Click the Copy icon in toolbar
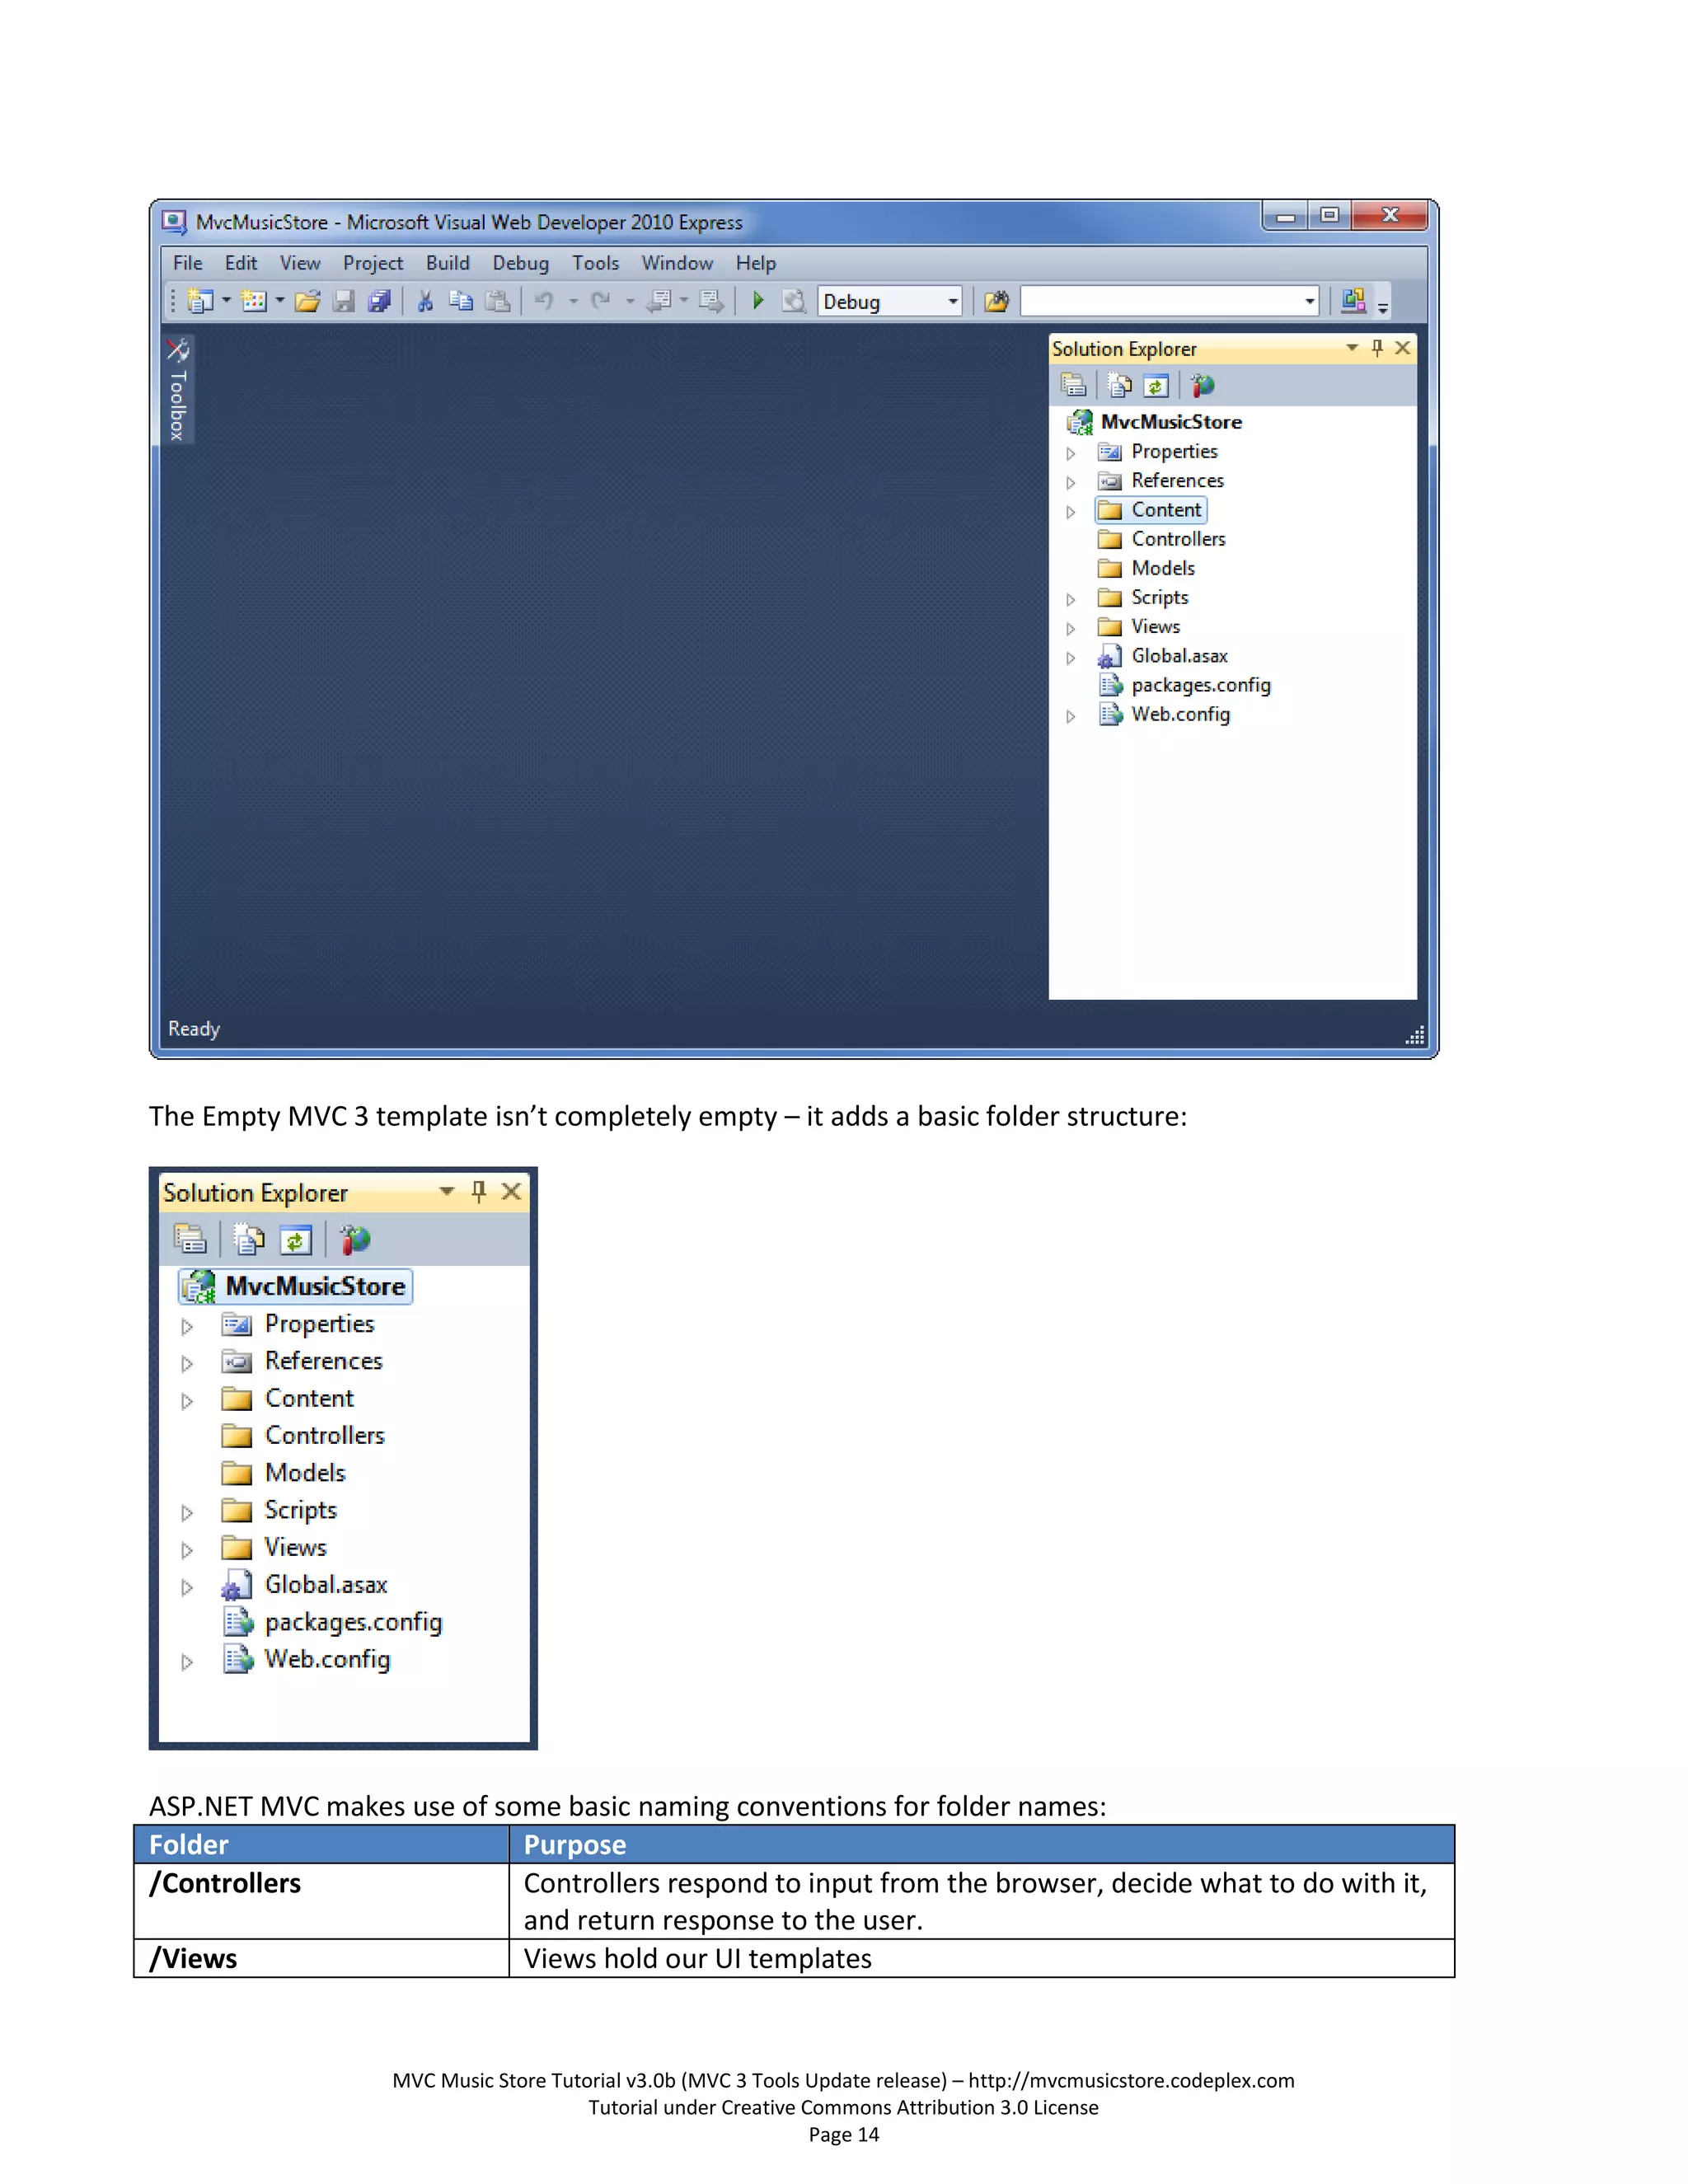Viewport: 1688px width, 2184px height. click(x=461, y=301)
